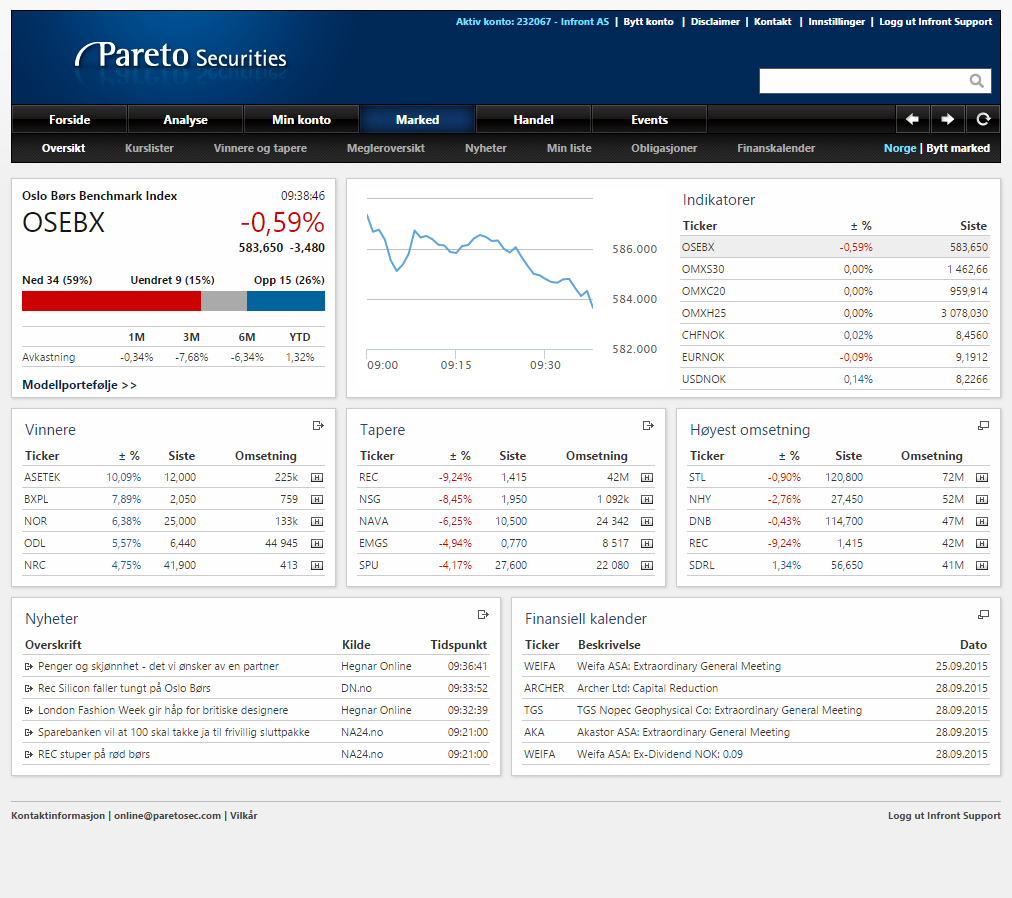Click the search magnifier icon
This screenshot has height=898, width=1012.
[x=977, y=81]
